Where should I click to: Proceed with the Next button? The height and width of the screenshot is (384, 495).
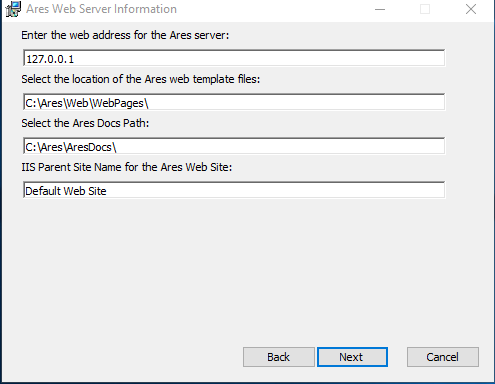352,357
